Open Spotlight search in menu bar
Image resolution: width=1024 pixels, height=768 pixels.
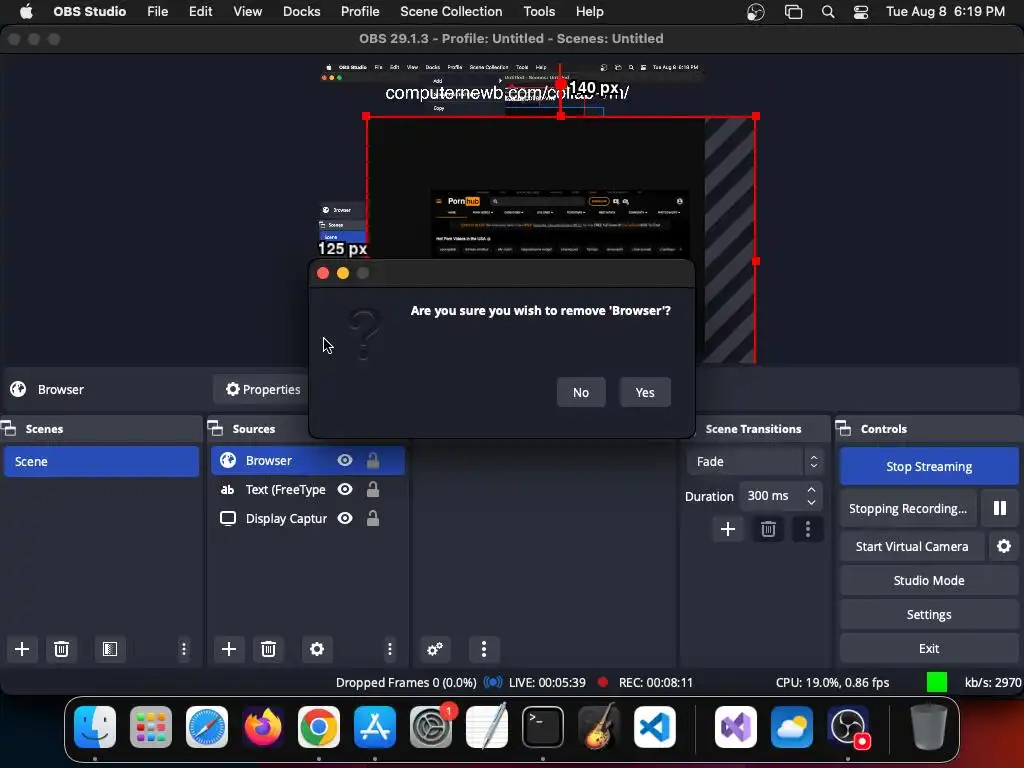pyautogui.click(x=827, y=12)
